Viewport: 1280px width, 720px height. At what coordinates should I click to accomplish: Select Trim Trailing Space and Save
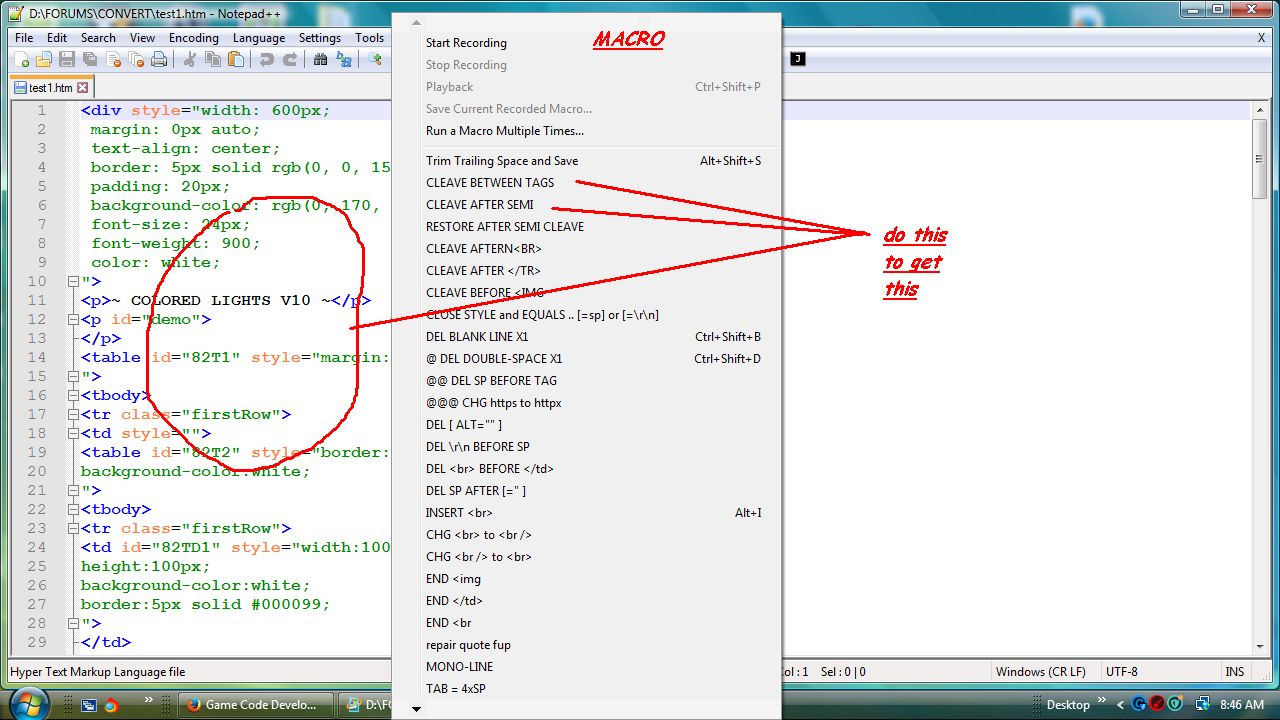(585, 161)
